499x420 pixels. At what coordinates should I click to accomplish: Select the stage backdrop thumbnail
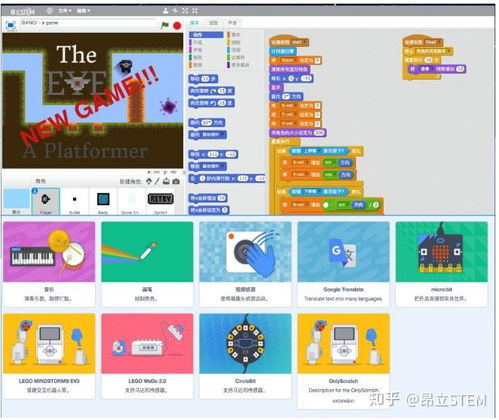[x=16, y=201]
